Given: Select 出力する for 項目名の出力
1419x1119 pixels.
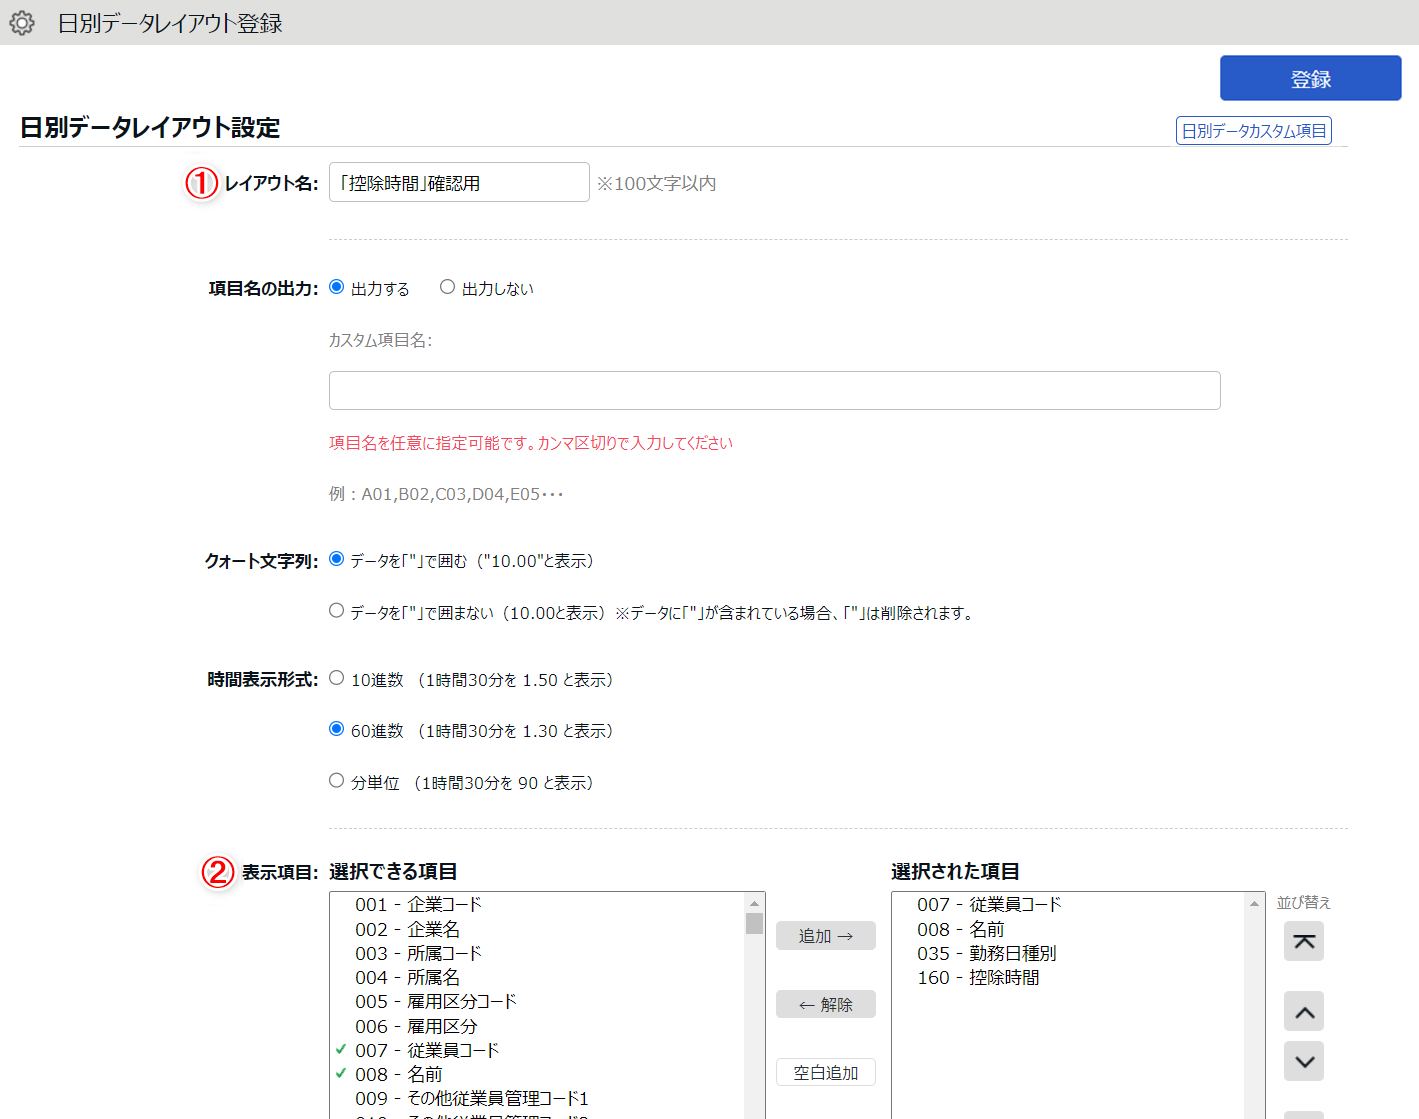Looking at the screenshot, I should click(x=337, y=287).
